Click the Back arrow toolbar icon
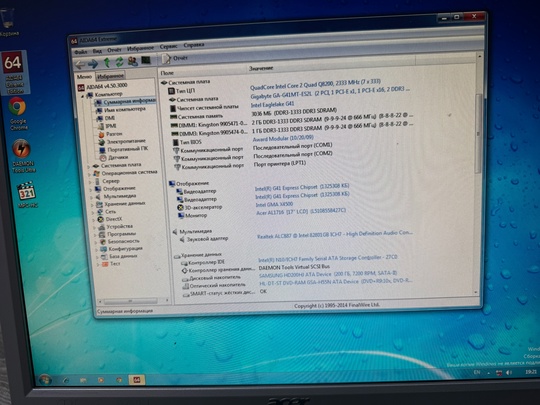540x405 pixels. (x=80, y=64)
